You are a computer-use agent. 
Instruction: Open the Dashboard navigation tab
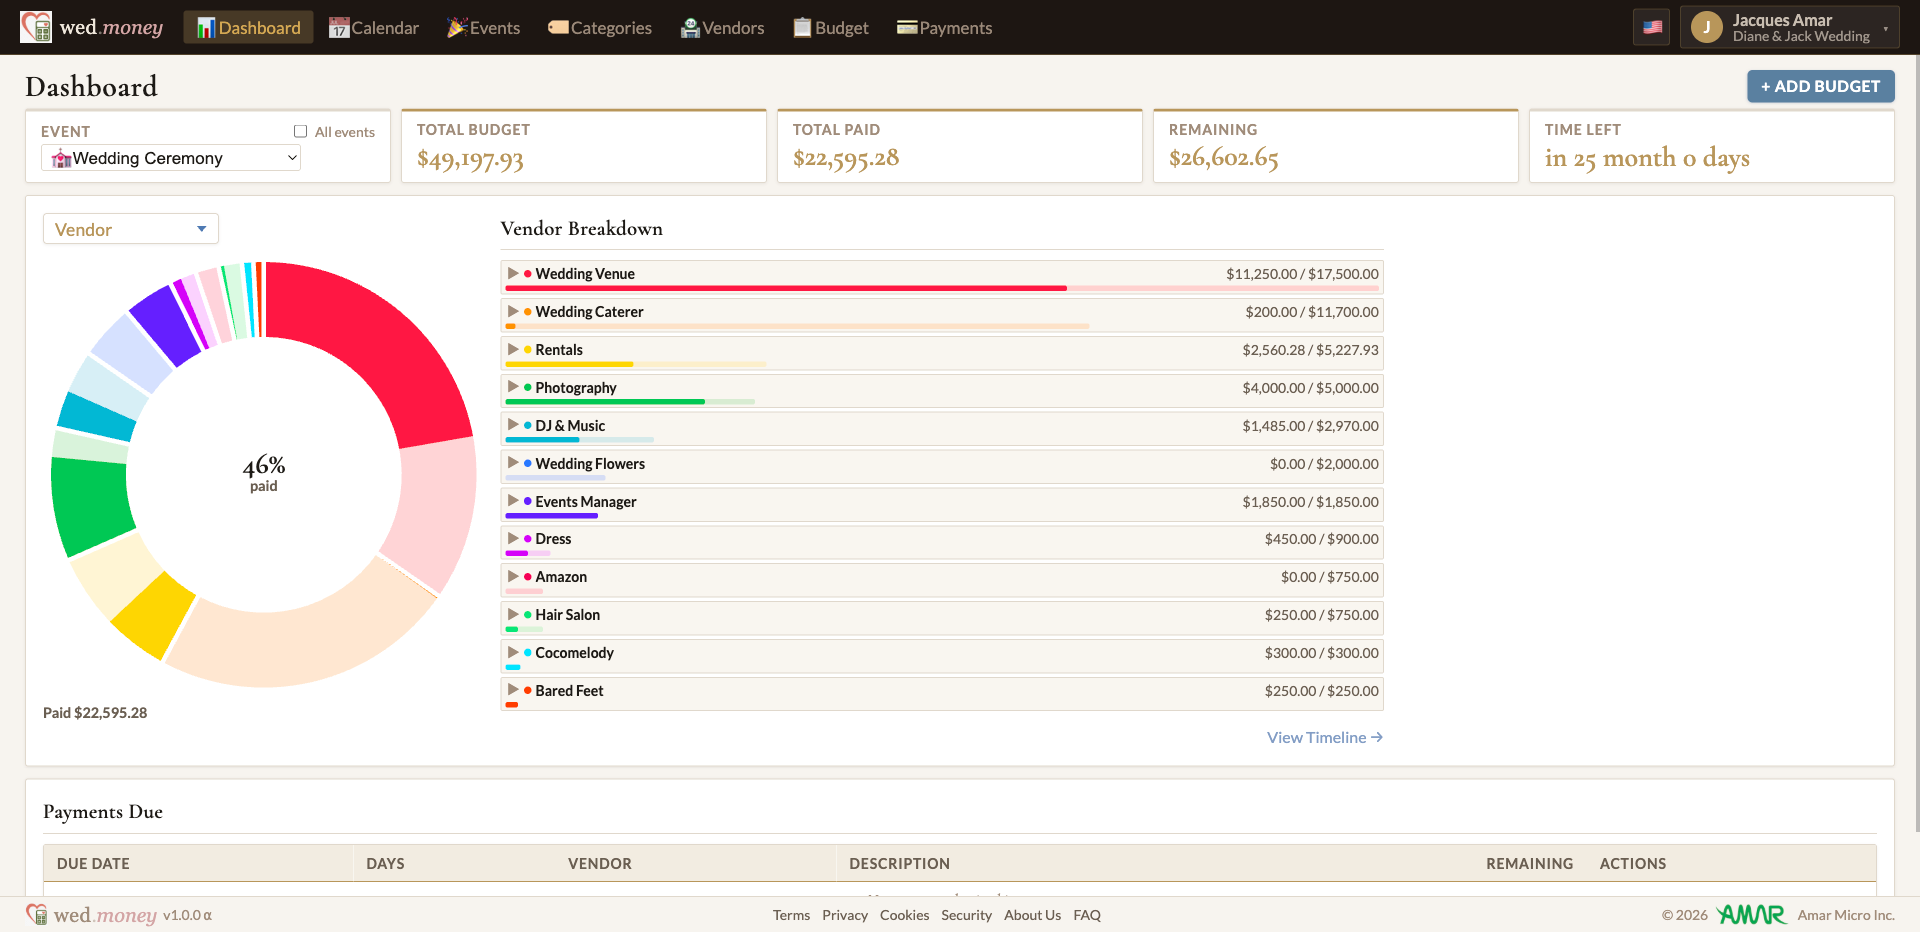click(248, 28)
